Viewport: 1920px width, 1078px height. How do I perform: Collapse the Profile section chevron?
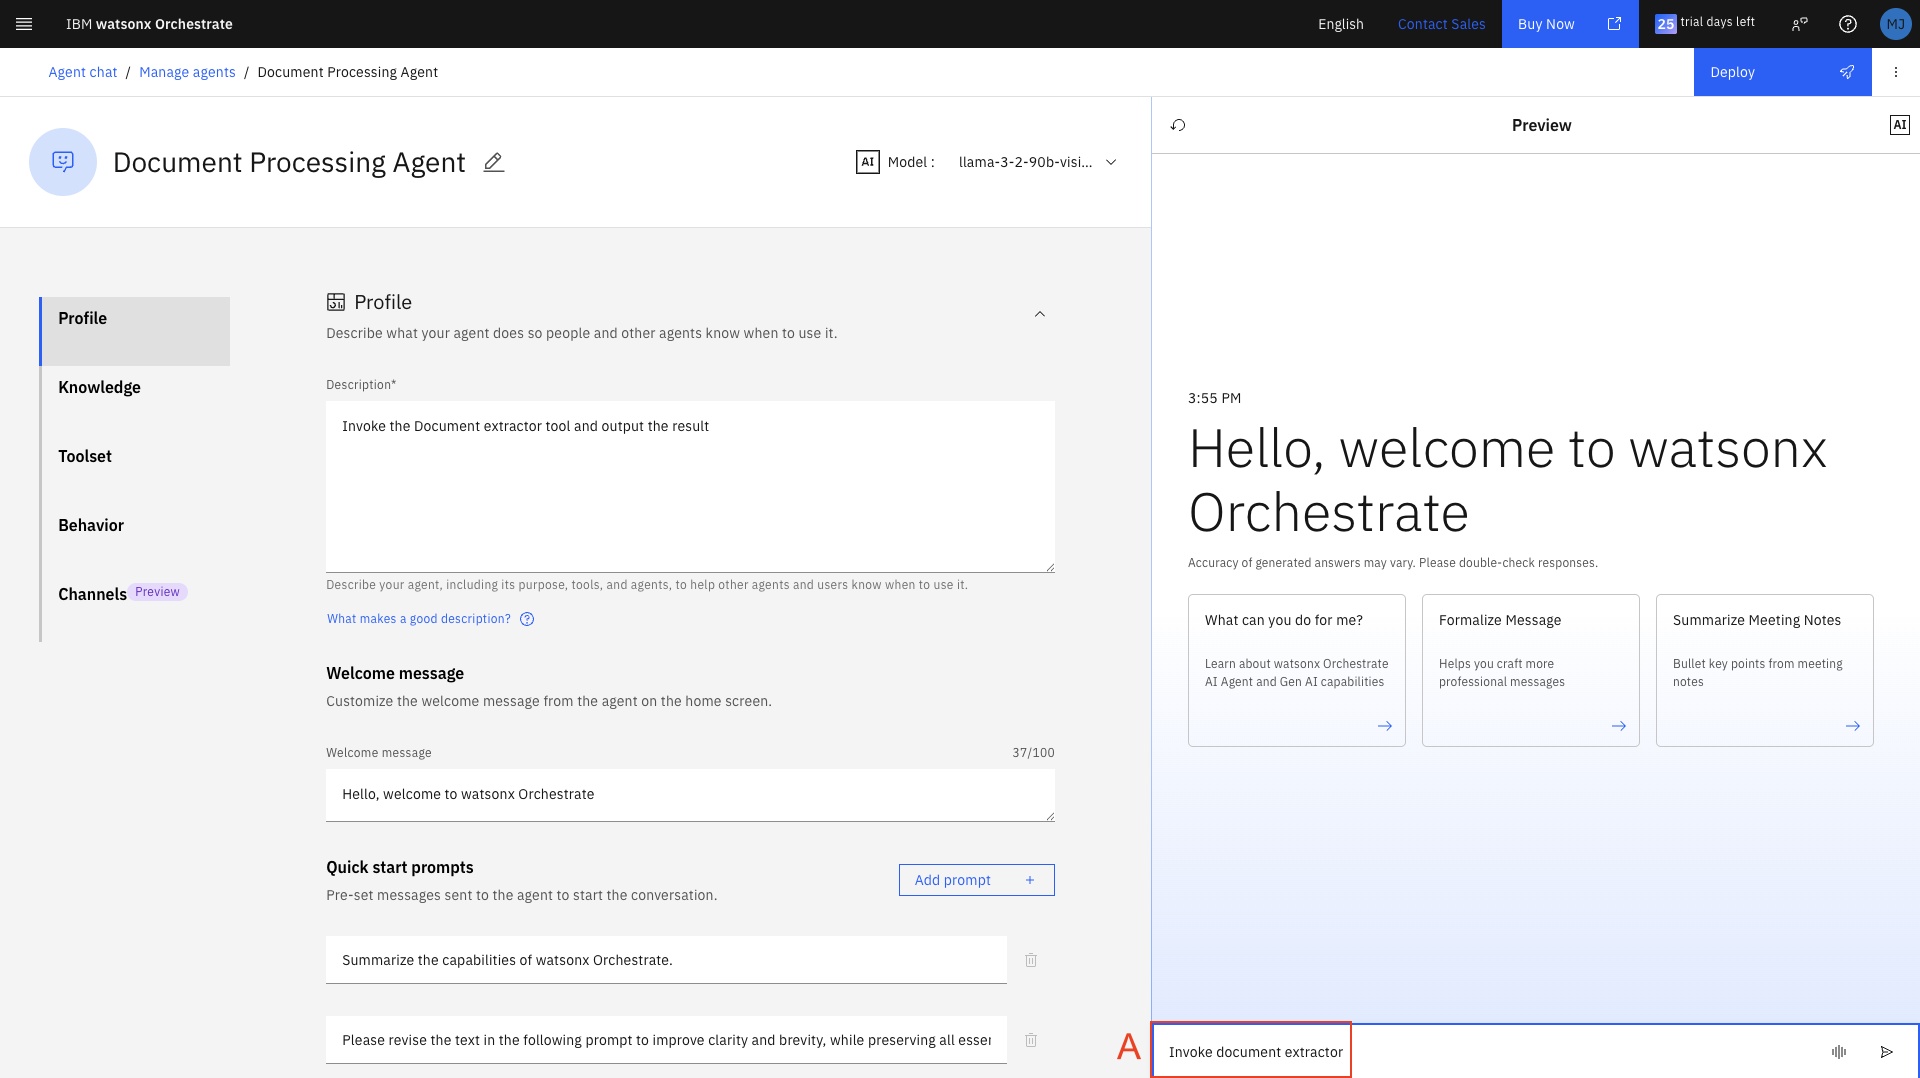1039,314
